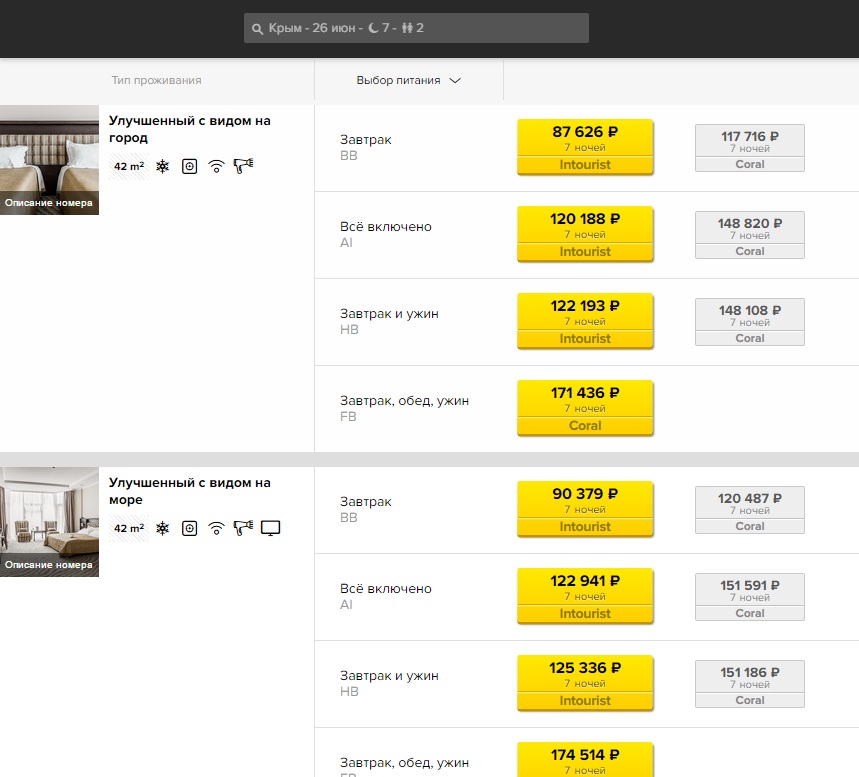This screenshot has height=777, width=859.
Task: Click air conditioning icon for city view room
Action: point(163,166)
